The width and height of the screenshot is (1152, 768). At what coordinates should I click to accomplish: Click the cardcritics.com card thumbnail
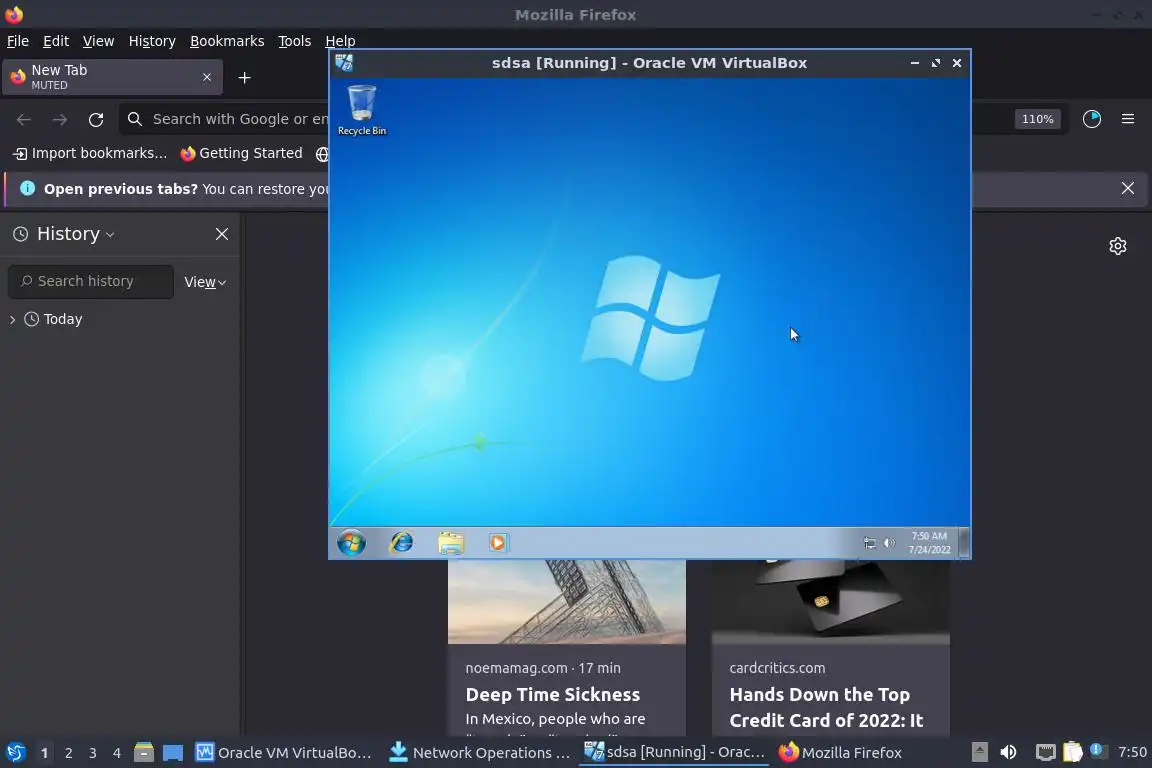point(830,602)
